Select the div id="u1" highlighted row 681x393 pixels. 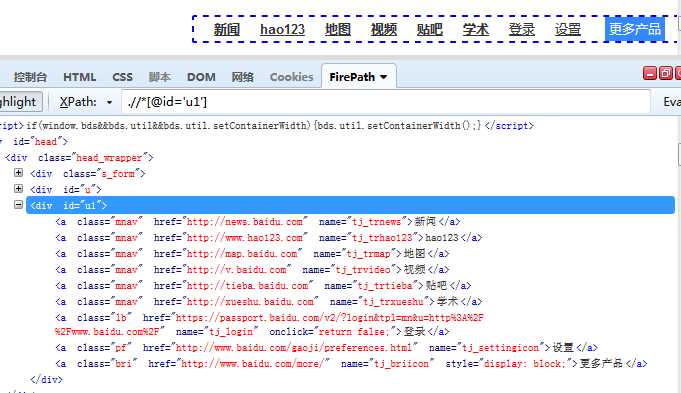coord(350,205)
